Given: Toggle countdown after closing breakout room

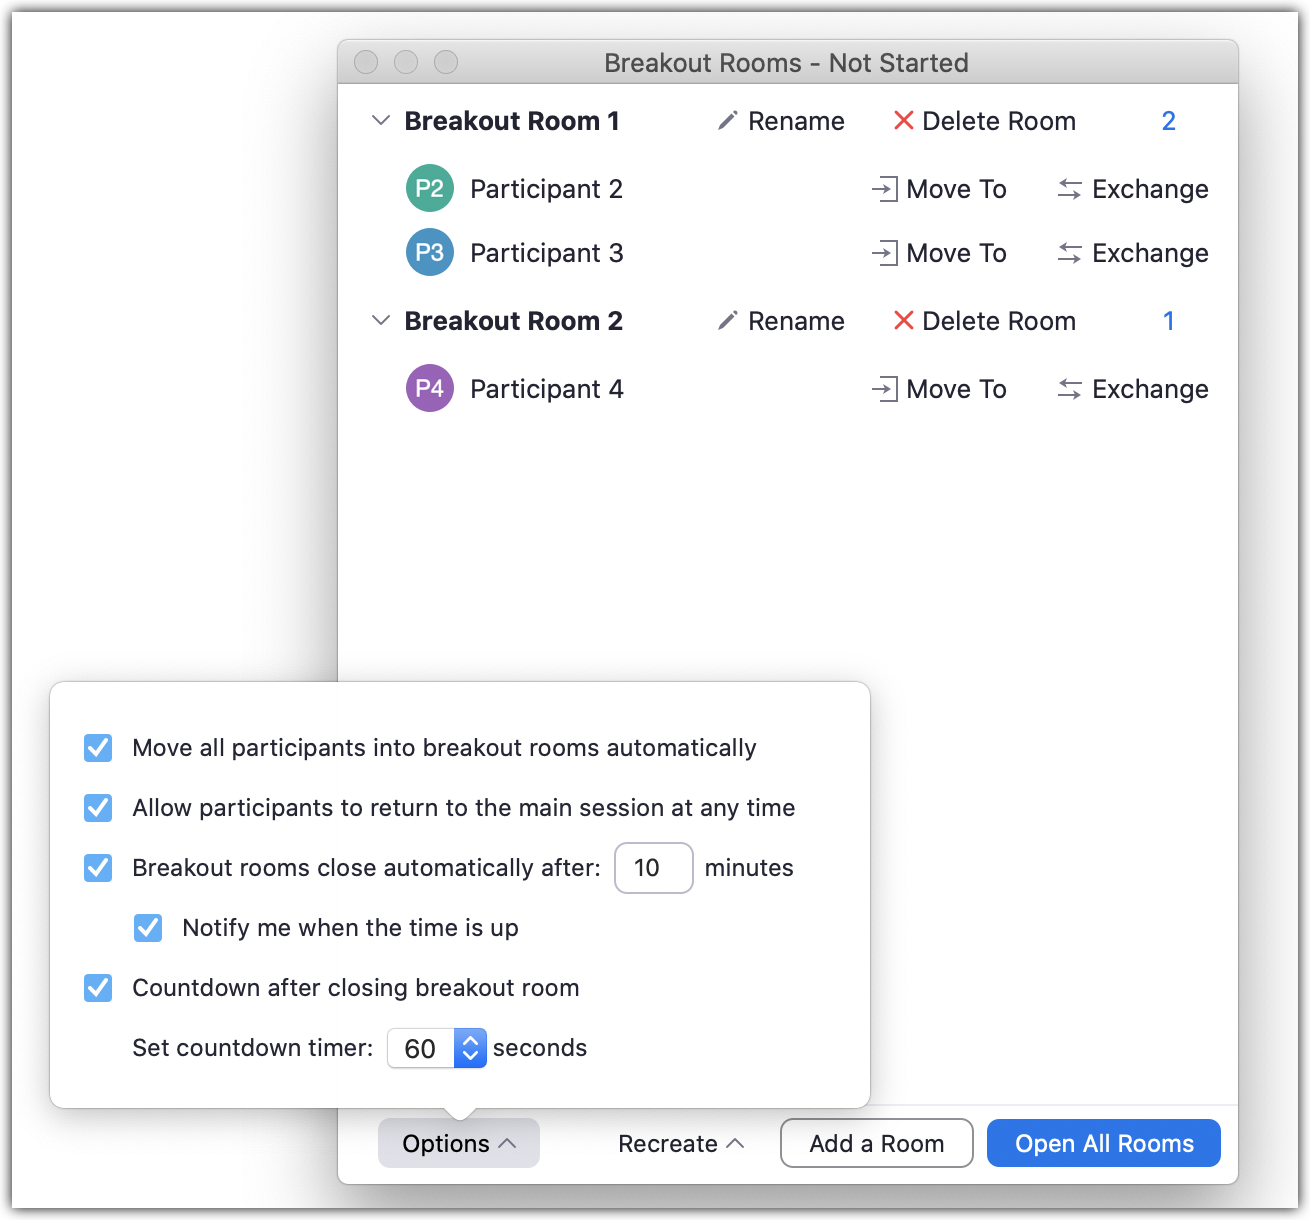Looking at the screenshot, I should [97, 987].
